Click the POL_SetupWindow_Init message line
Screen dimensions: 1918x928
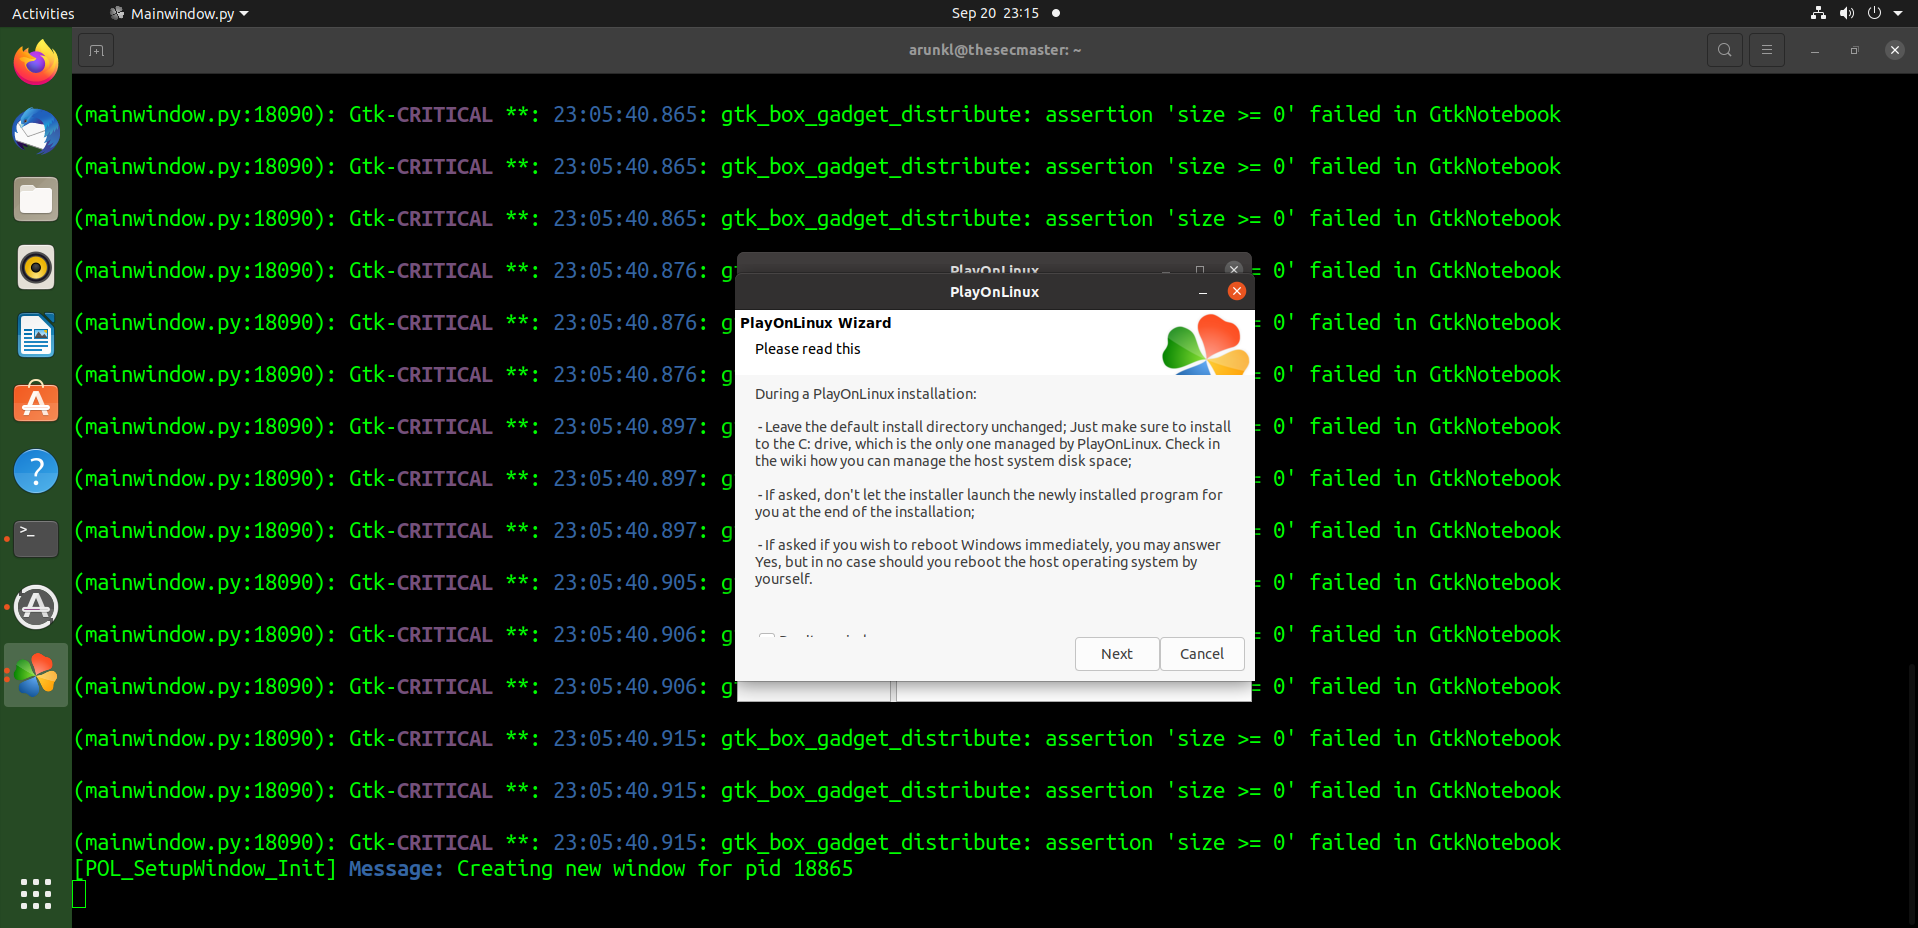pyautogui.click(x=463, y=869)
